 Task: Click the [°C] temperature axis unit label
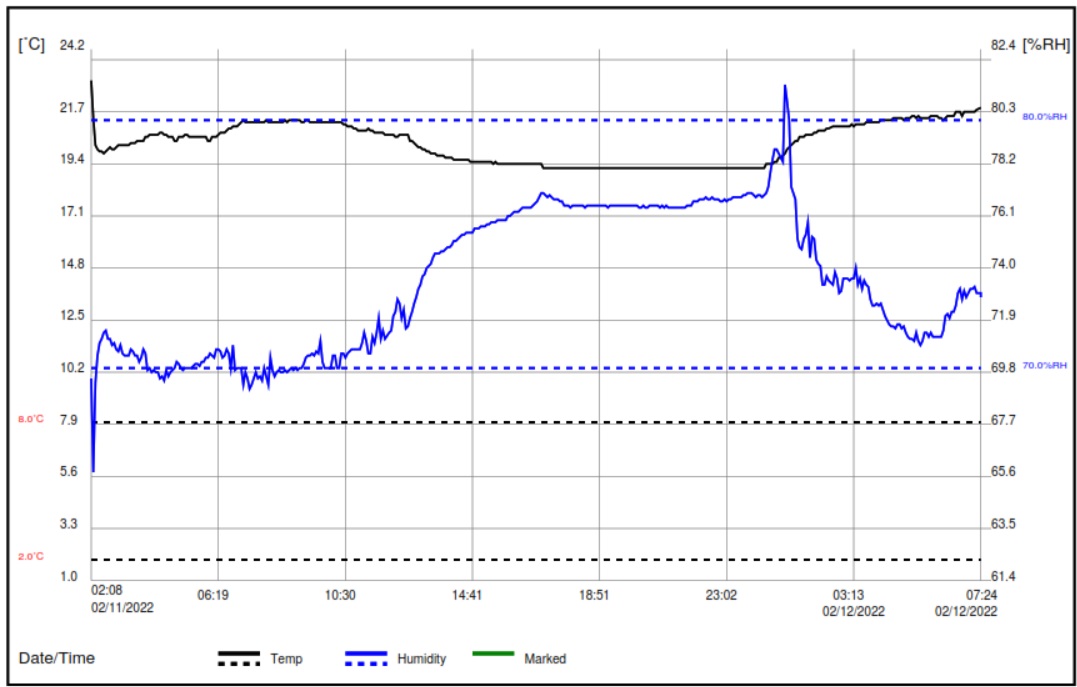[x=32, y=45]
